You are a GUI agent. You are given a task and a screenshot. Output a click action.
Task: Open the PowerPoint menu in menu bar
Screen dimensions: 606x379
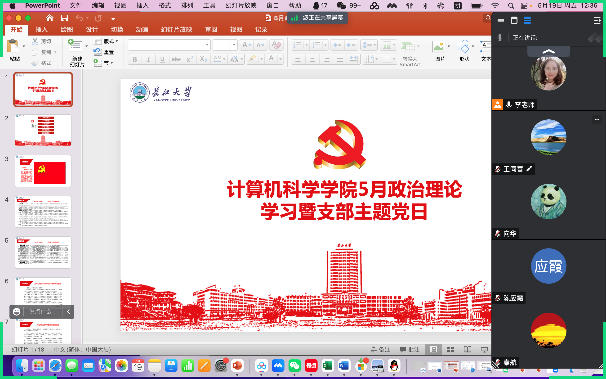tap(43, 5)
